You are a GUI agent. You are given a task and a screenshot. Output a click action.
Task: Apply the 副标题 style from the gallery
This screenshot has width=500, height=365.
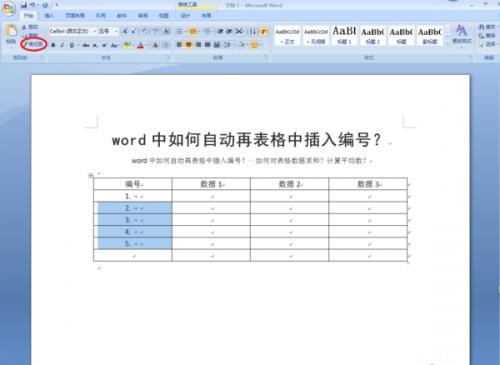pos(430,36)
